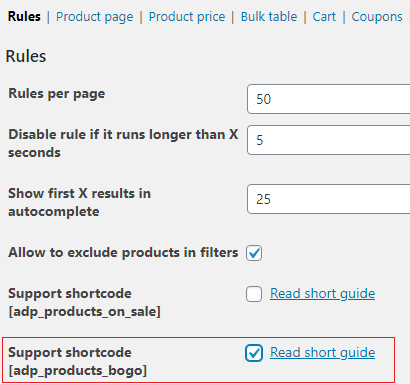
Task: Open the Coupons tab
Action: 377,17
